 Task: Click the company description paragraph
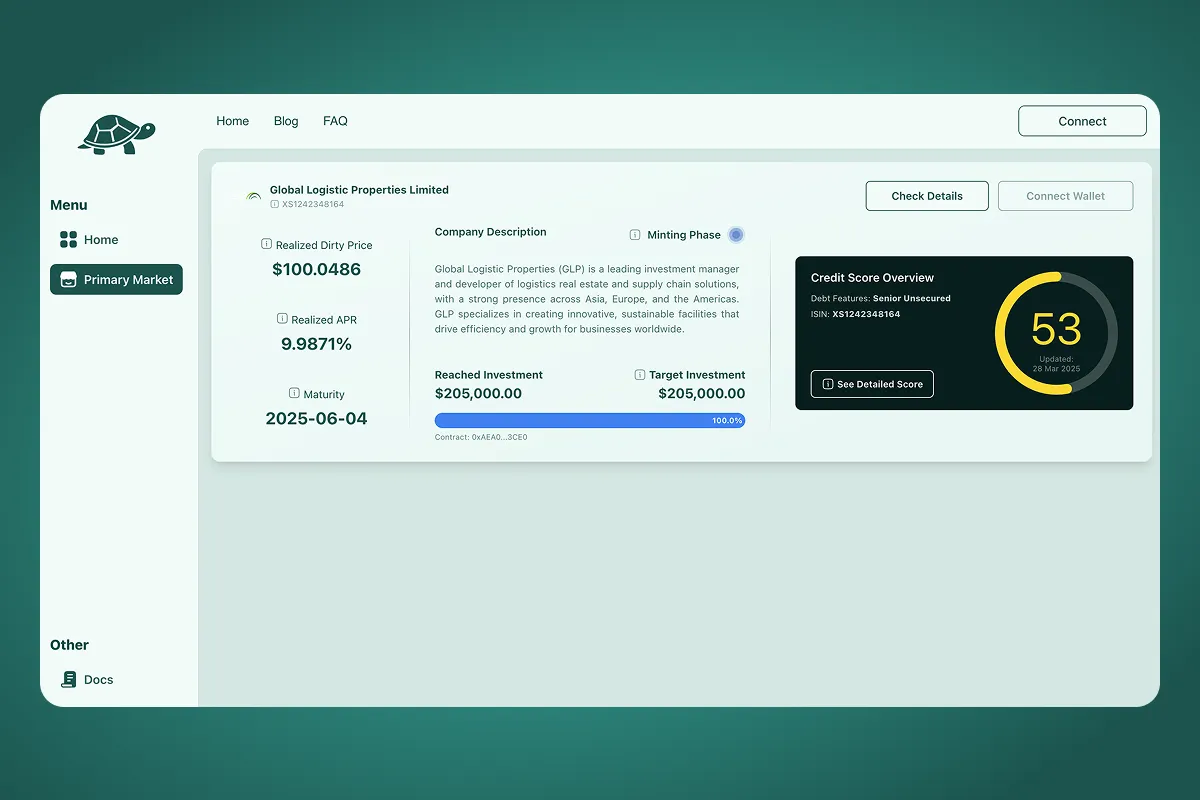587,299
